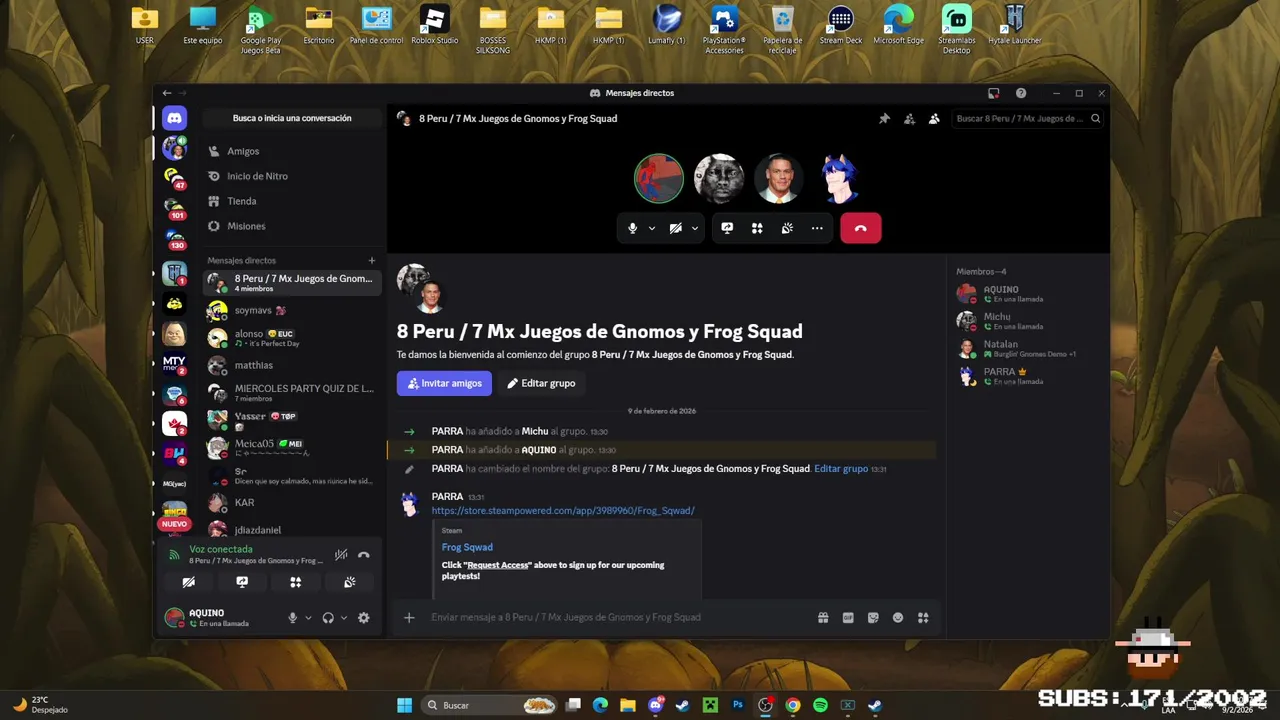This screenshot has width=1280, height=720.
Task: Open Roblox Studio desktop shortcut
Action: coord(434,26)
